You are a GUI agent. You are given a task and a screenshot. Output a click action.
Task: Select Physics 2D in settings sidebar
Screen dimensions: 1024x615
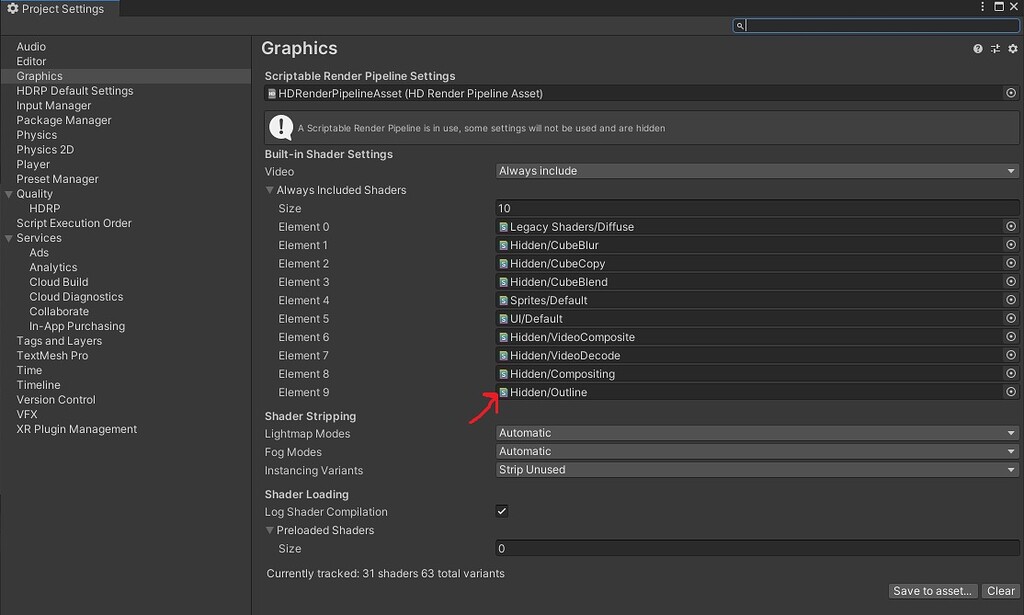45,150
